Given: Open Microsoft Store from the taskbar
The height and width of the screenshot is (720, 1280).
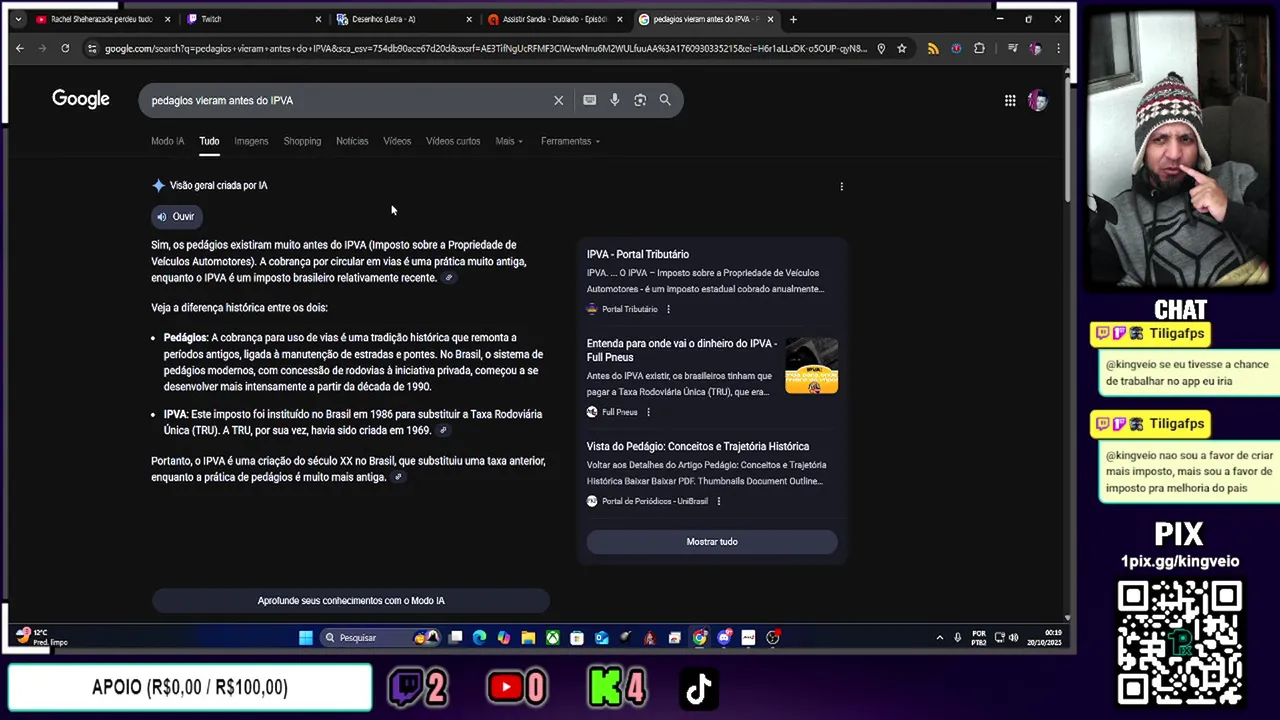Looking at the screenshot, I should (x=577, y=637).
